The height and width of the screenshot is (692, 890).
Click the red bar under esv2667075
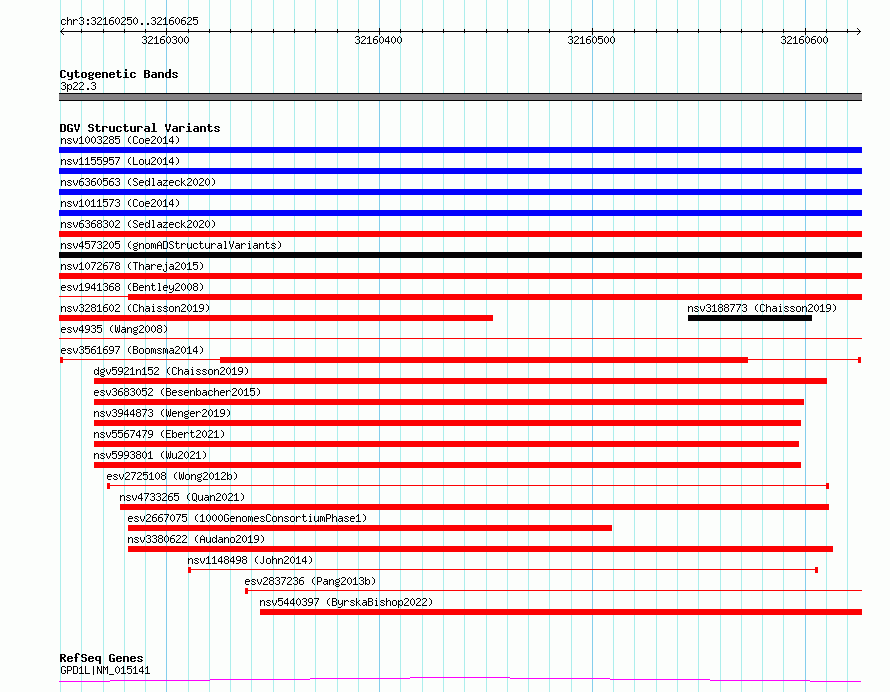pos(370,528)
